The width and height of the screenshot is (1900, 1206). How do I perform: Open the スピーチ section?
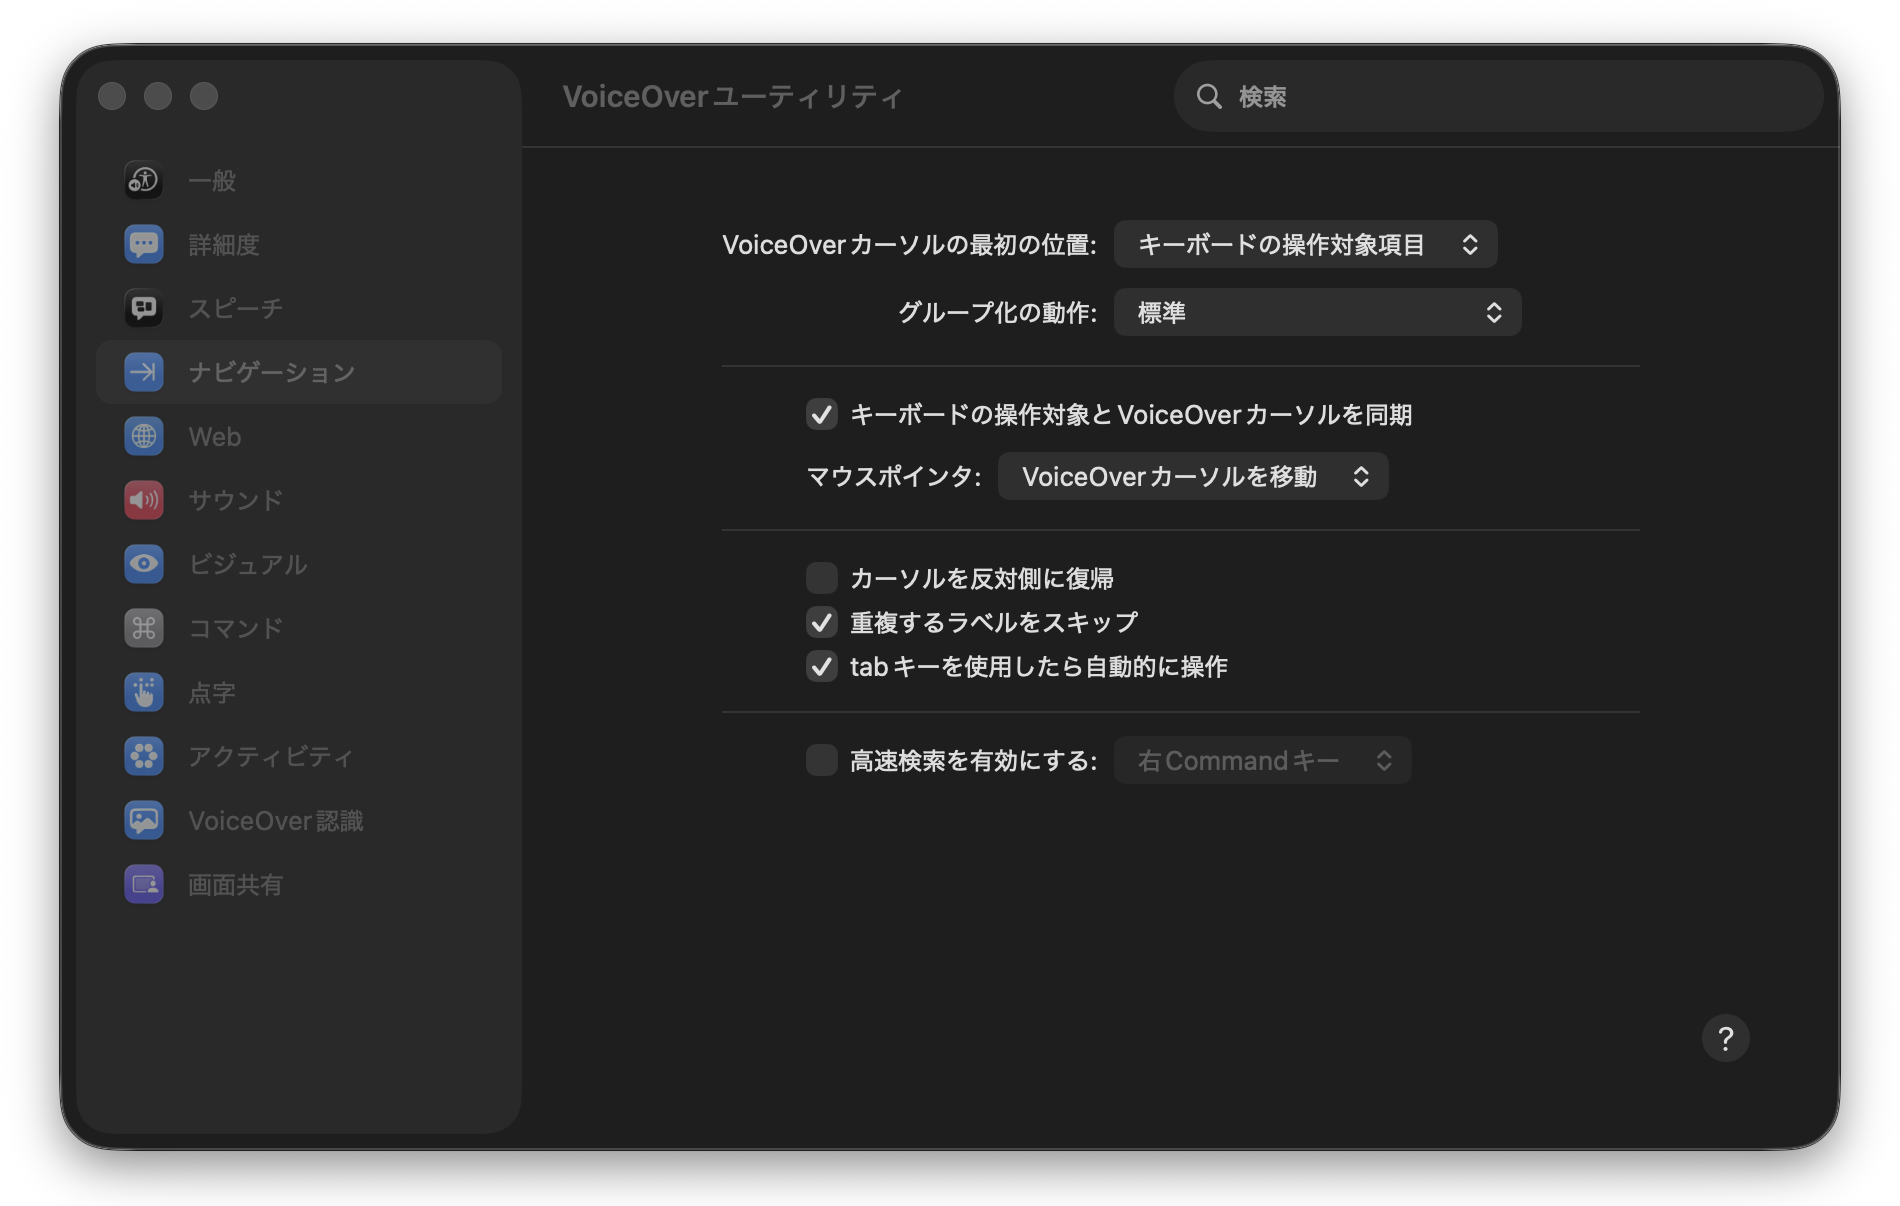pos(299,308)
